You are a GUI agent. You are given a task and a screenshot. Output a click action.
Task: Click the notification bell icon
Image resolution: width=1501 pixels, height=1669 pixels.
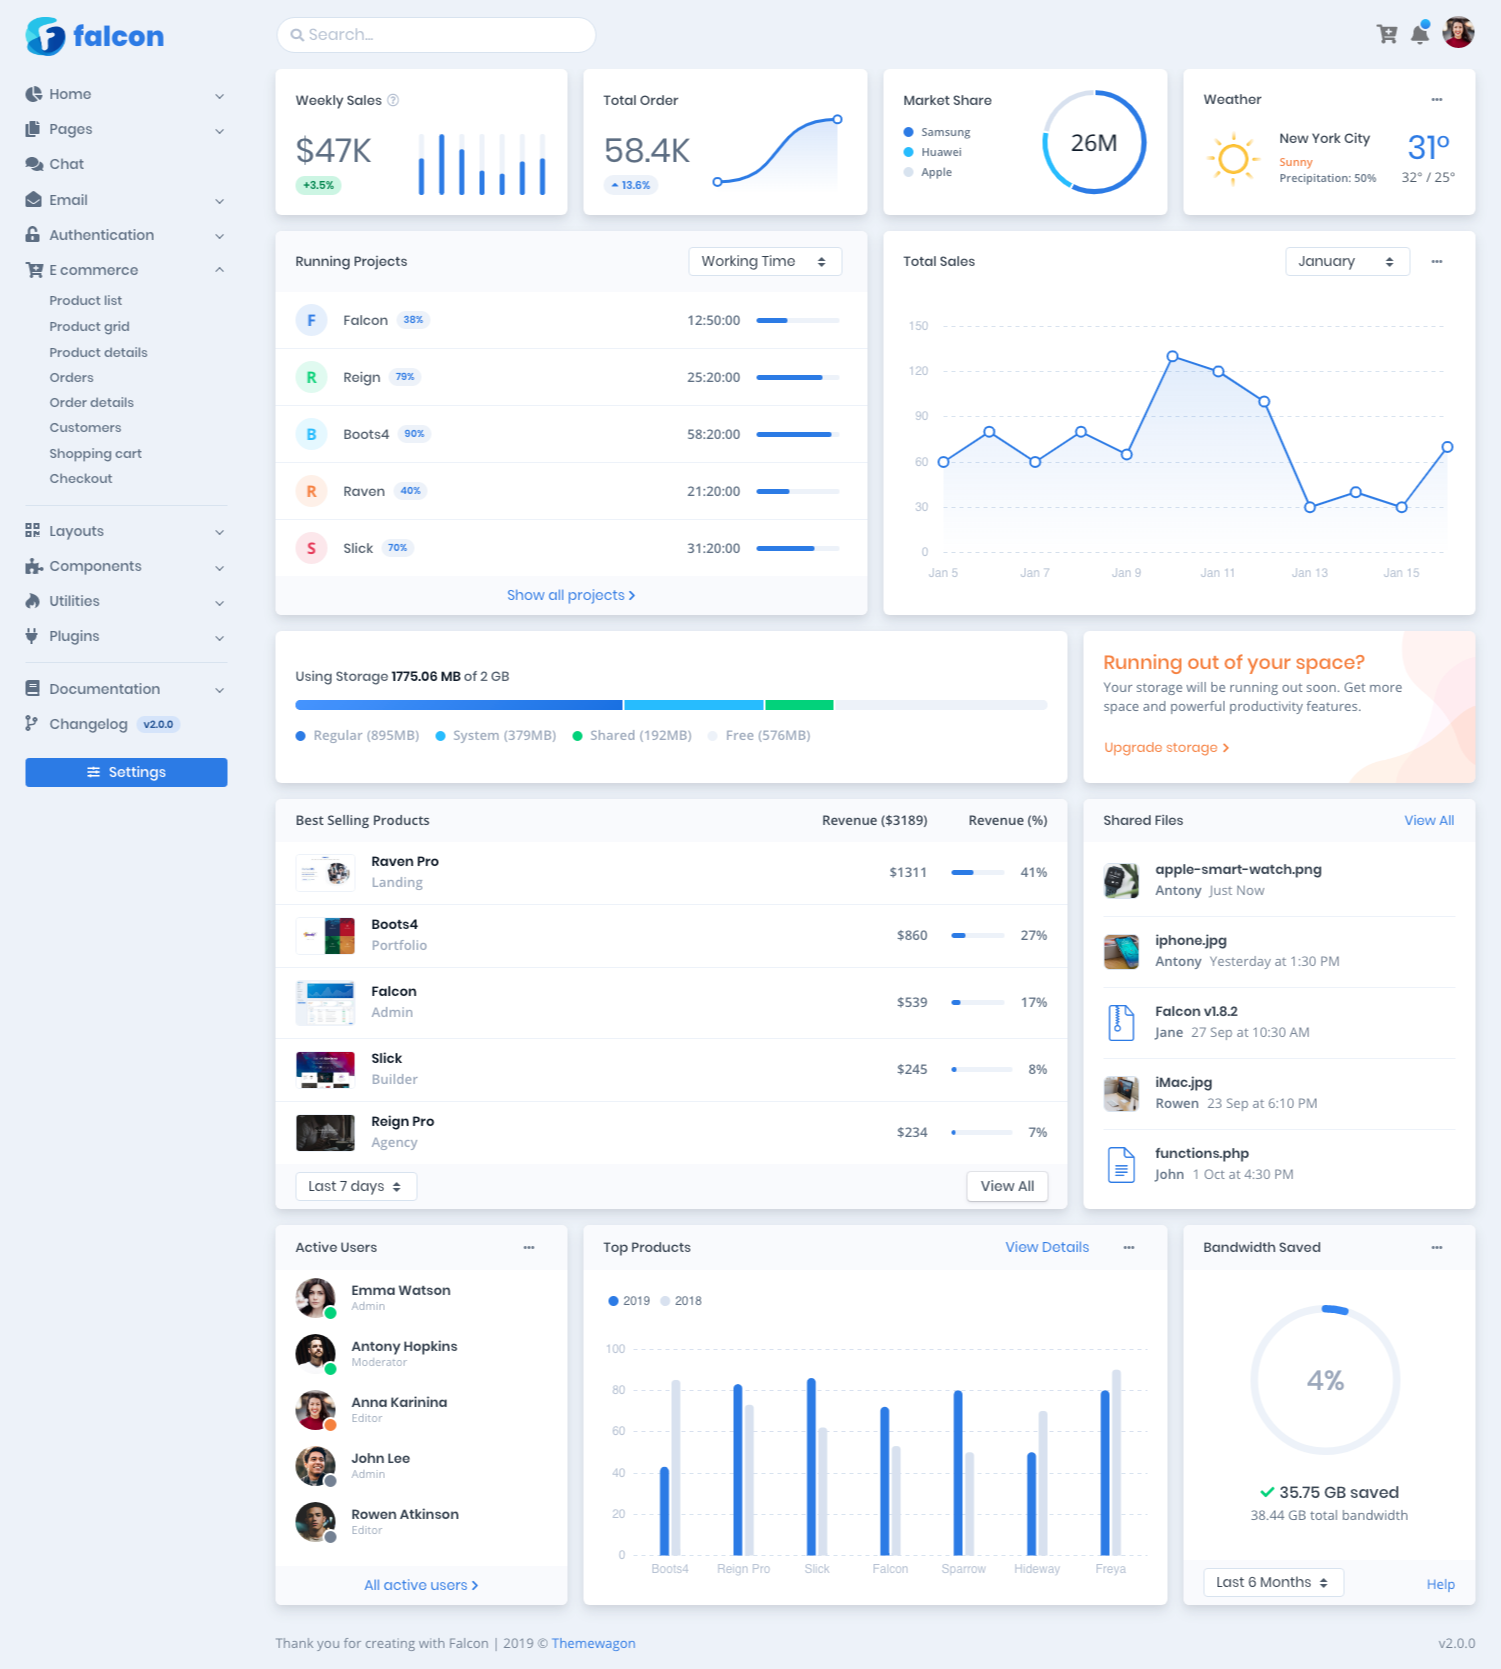[1420, 34]
